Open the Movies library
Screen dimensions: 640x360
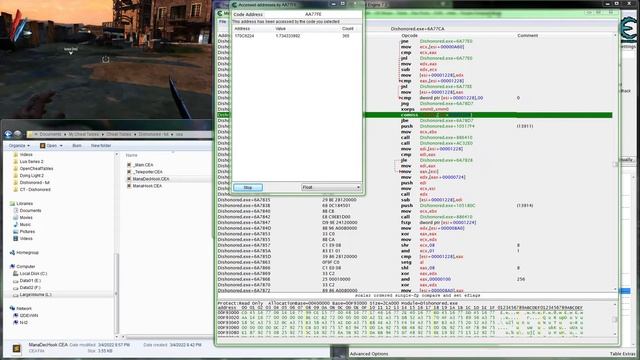pos(26,218)
